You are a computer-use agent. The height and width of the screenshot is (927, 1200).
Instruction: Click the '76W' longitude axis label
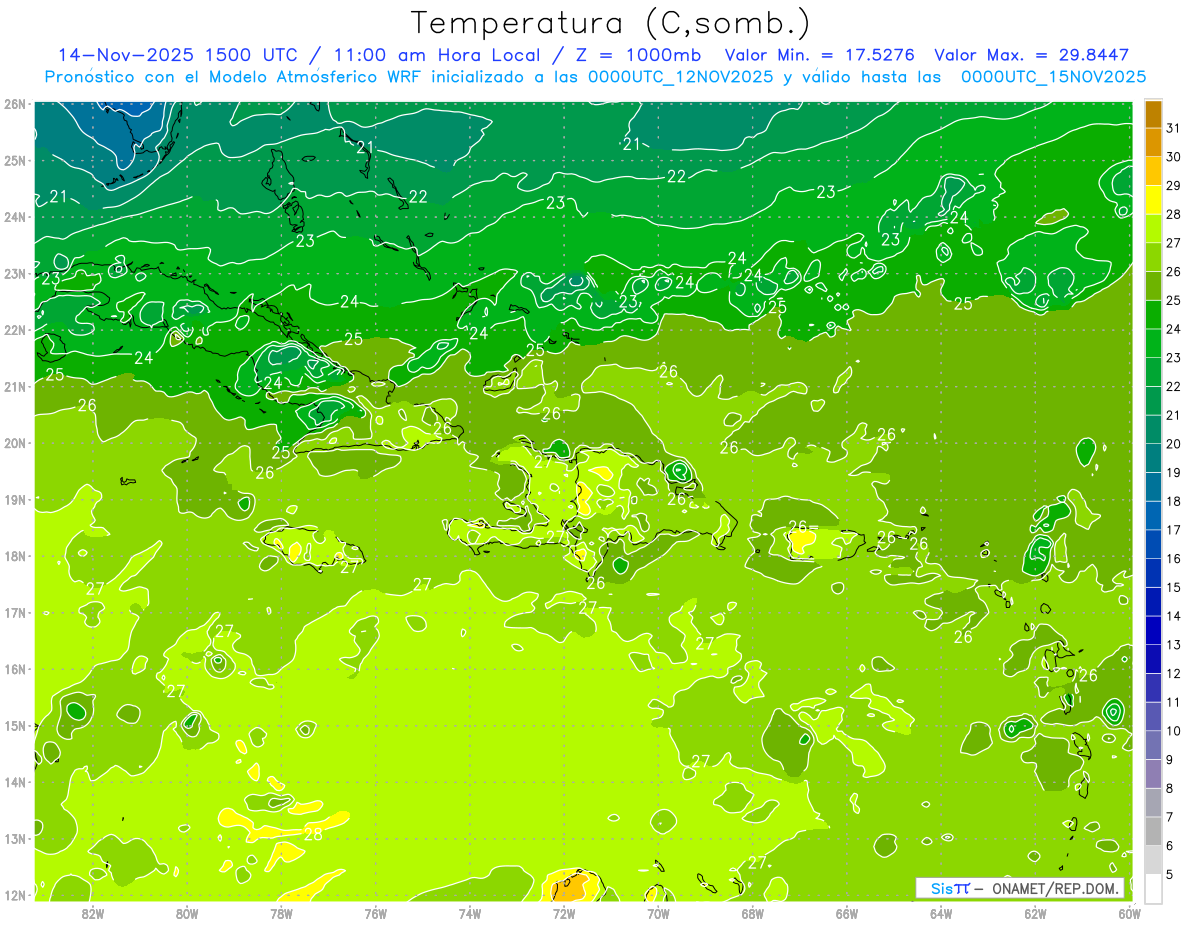376,913
